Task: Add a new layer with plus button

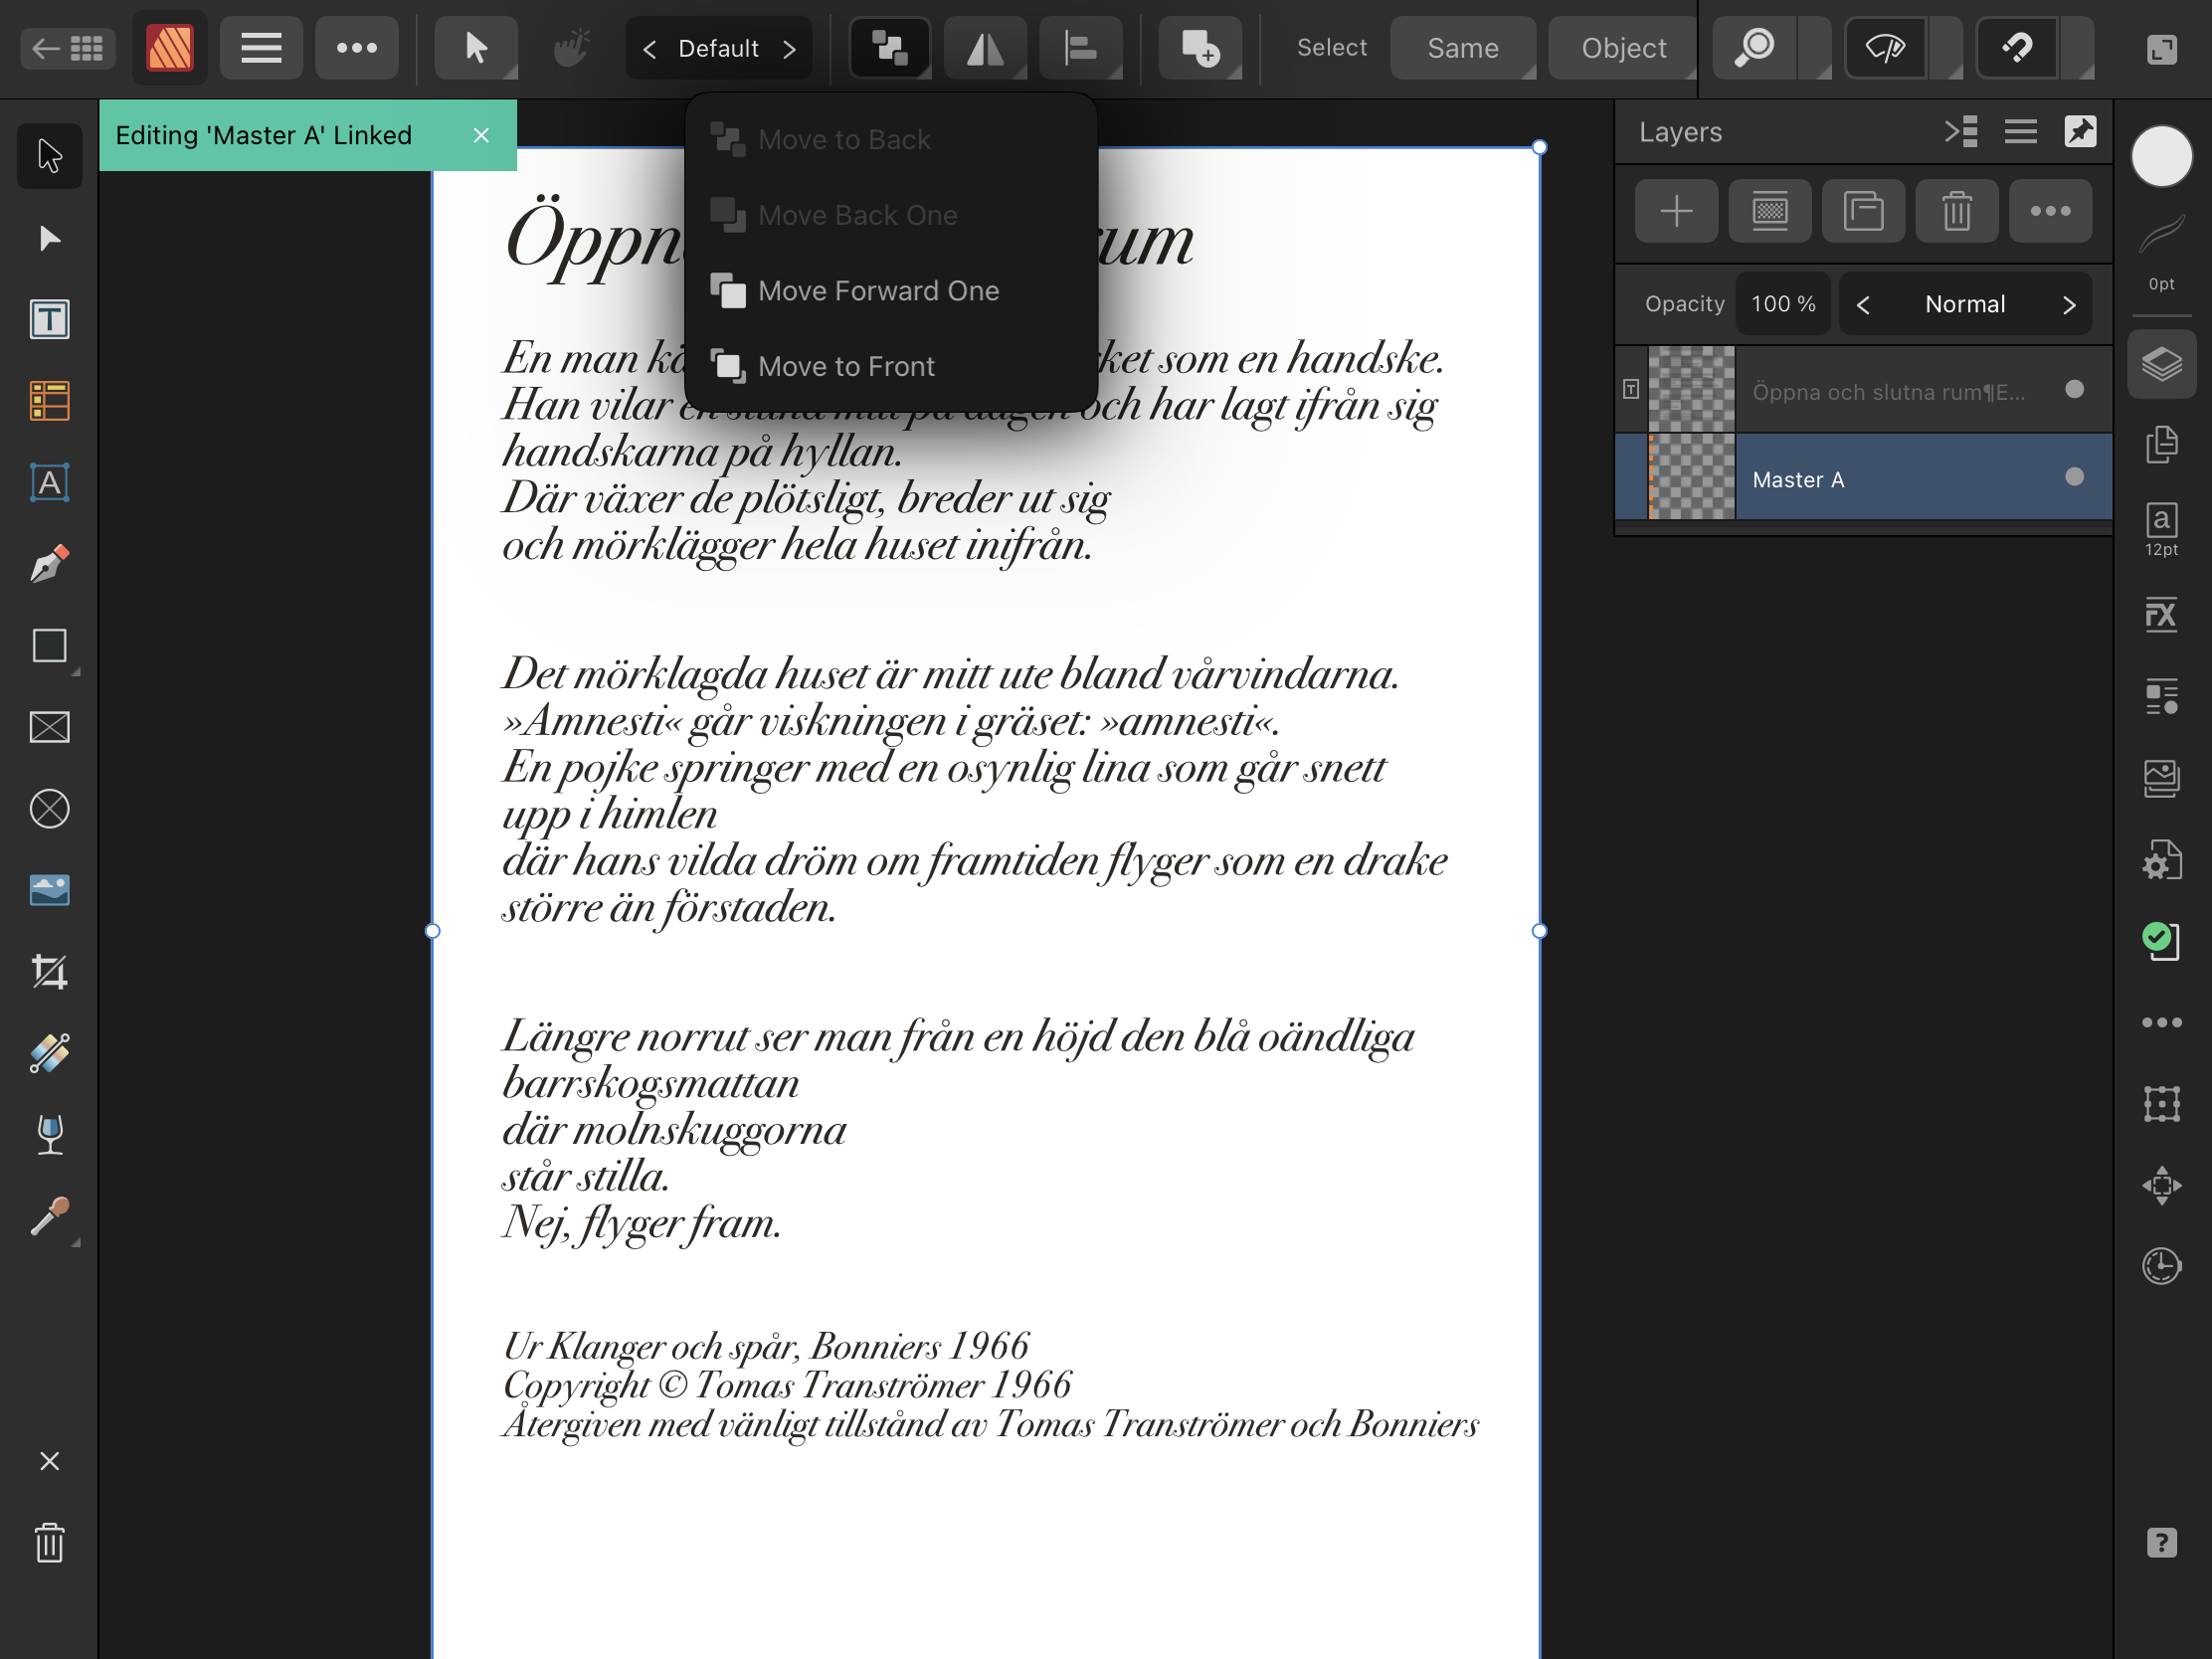Action: [x=1677, y=211]
